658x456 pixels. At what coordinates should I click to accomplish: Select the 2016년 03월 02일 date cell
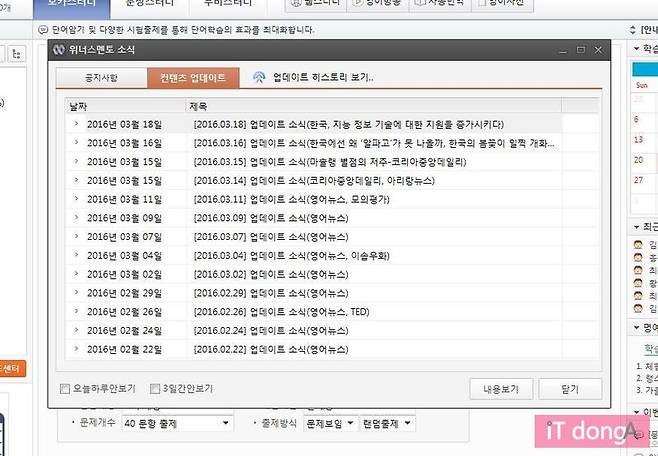click(x=124, y=274)
